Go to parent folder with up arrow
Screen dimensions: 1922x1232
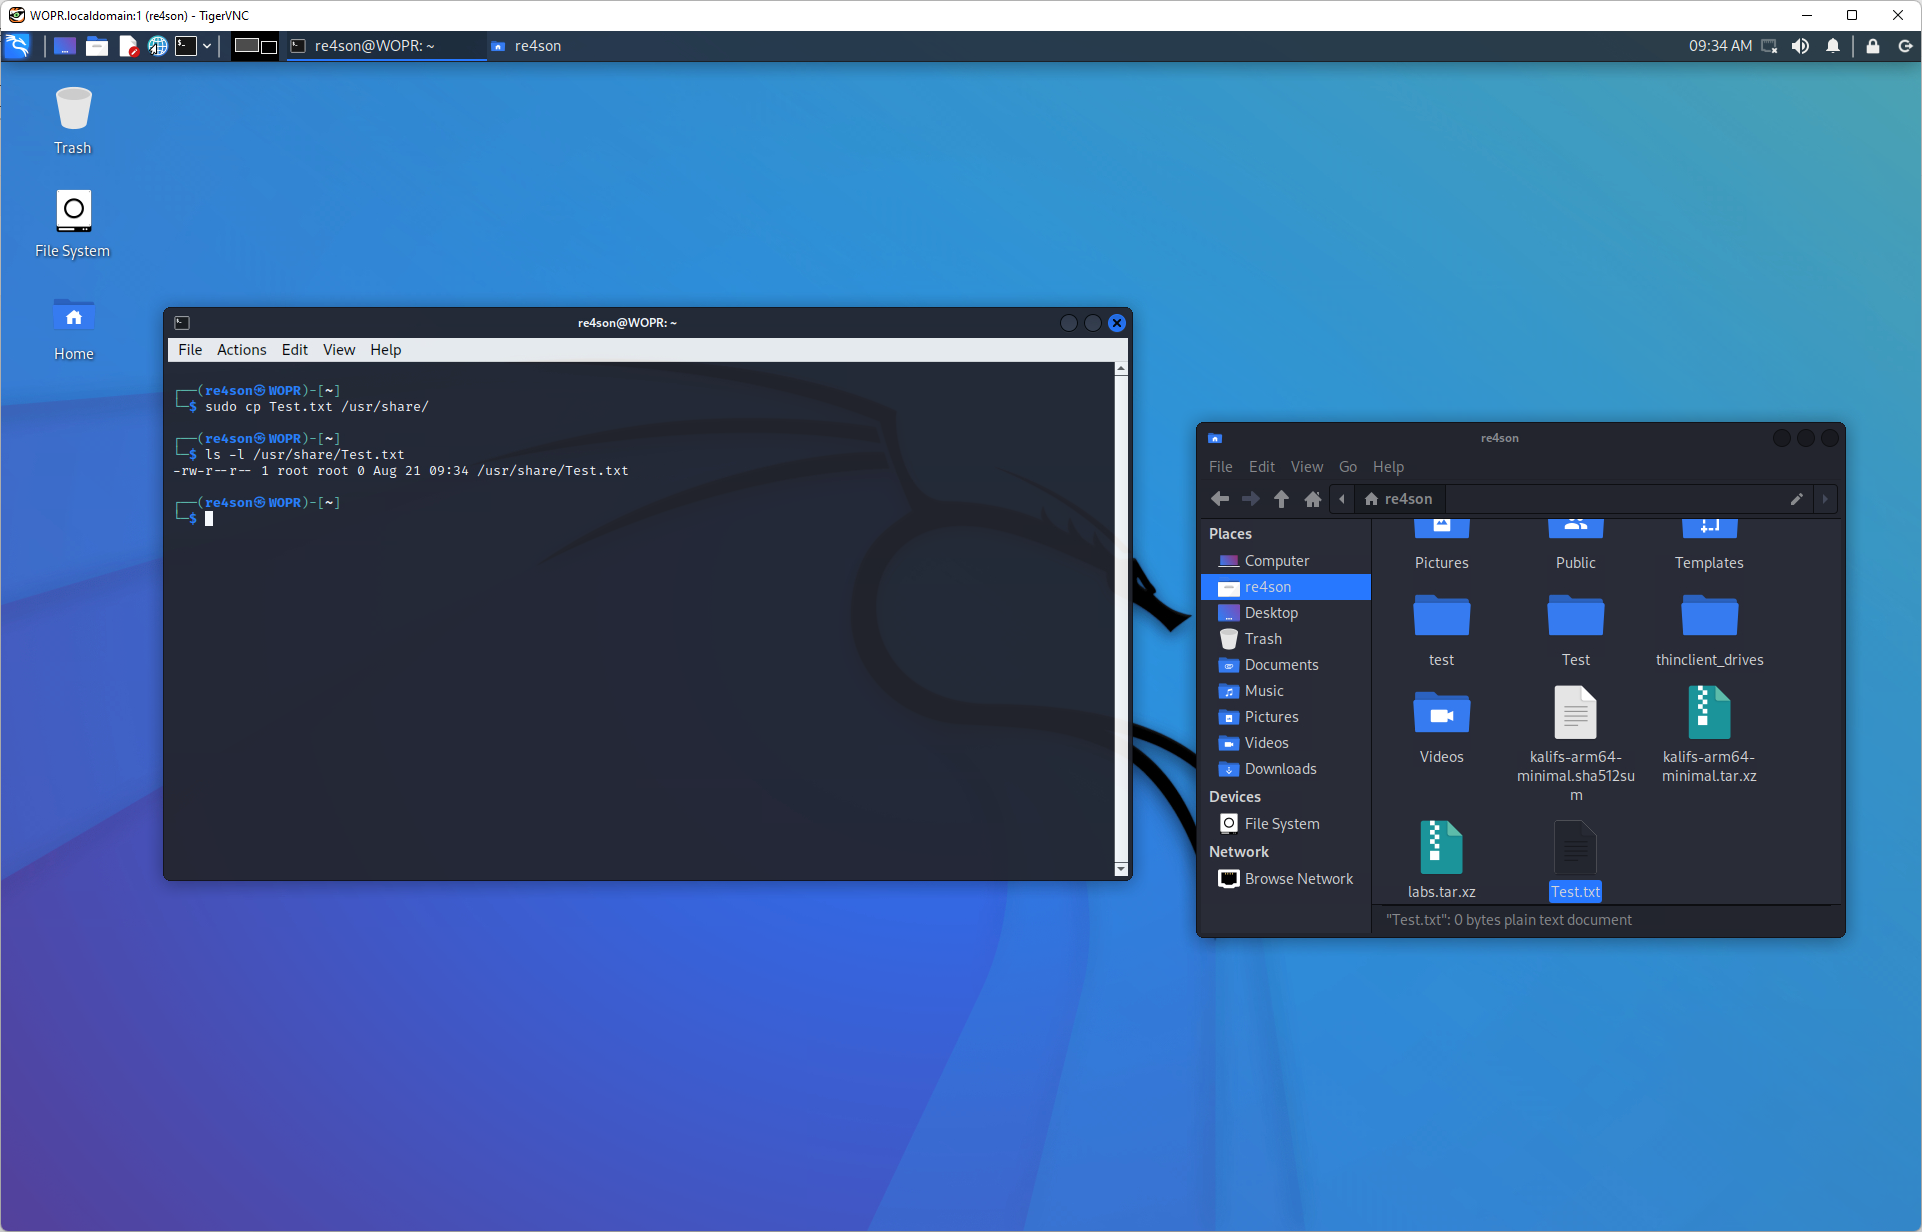click(1281, 499)
